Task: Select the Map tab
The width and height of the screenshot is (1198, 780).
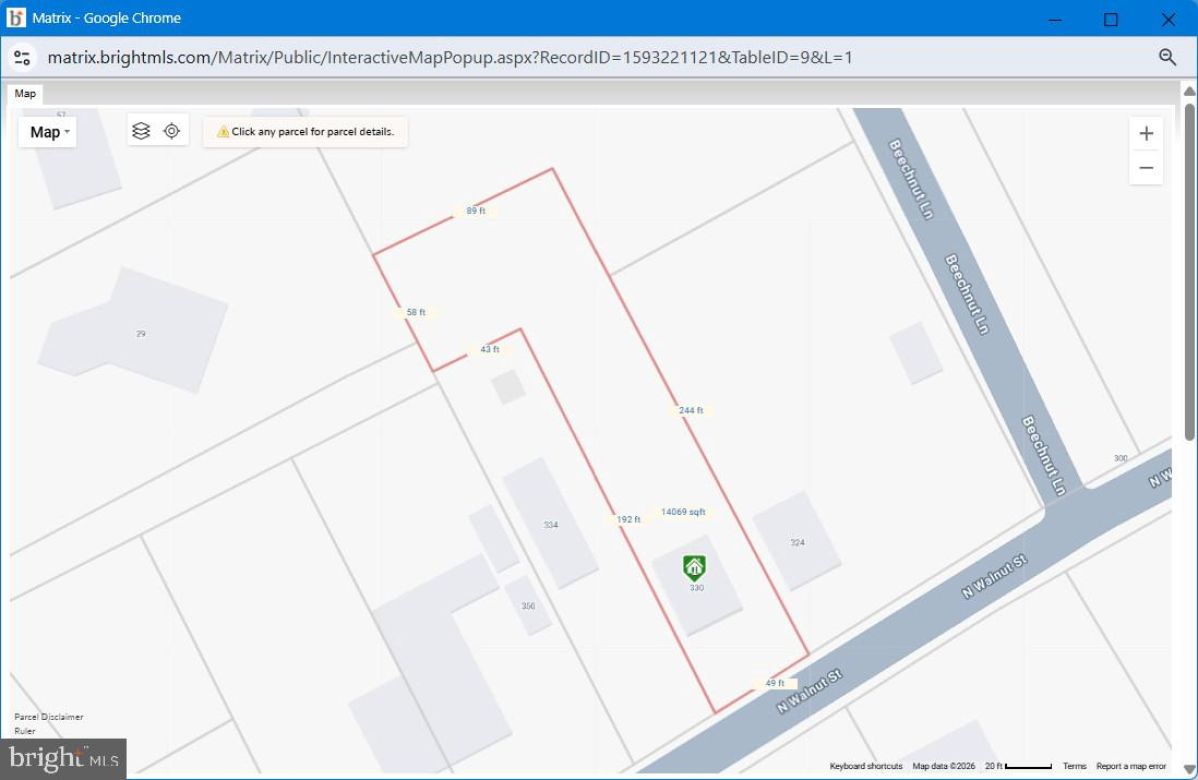Action: click(25, 93)
